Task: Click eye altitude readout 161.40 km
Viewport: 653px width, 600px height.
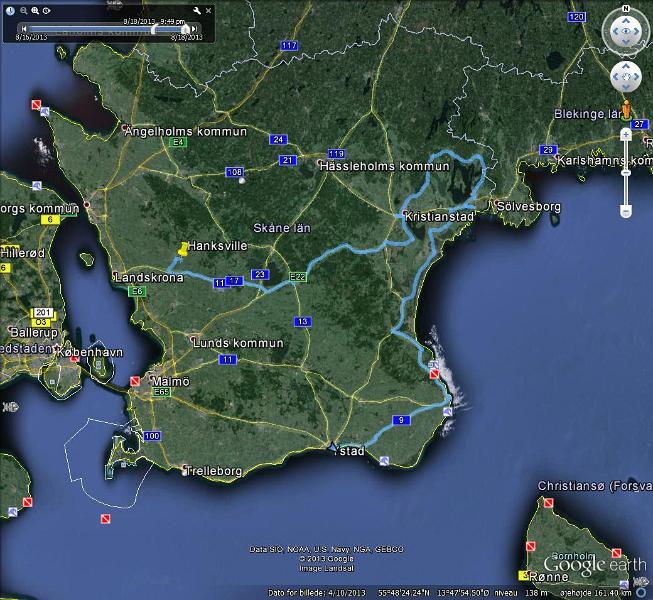Action: coord(613,593)
